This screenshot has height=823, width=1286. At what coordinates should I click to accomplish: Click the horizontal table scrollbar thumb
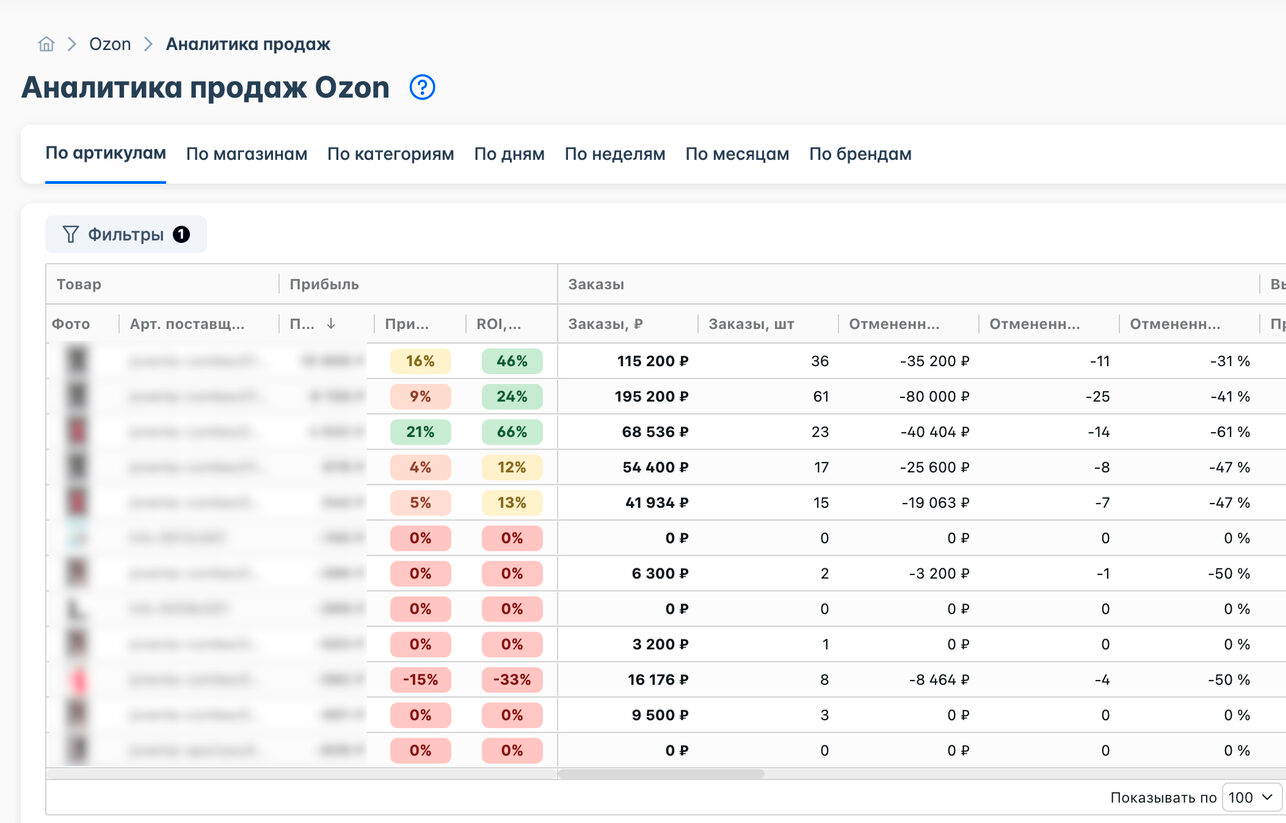[x=661, y=774]
